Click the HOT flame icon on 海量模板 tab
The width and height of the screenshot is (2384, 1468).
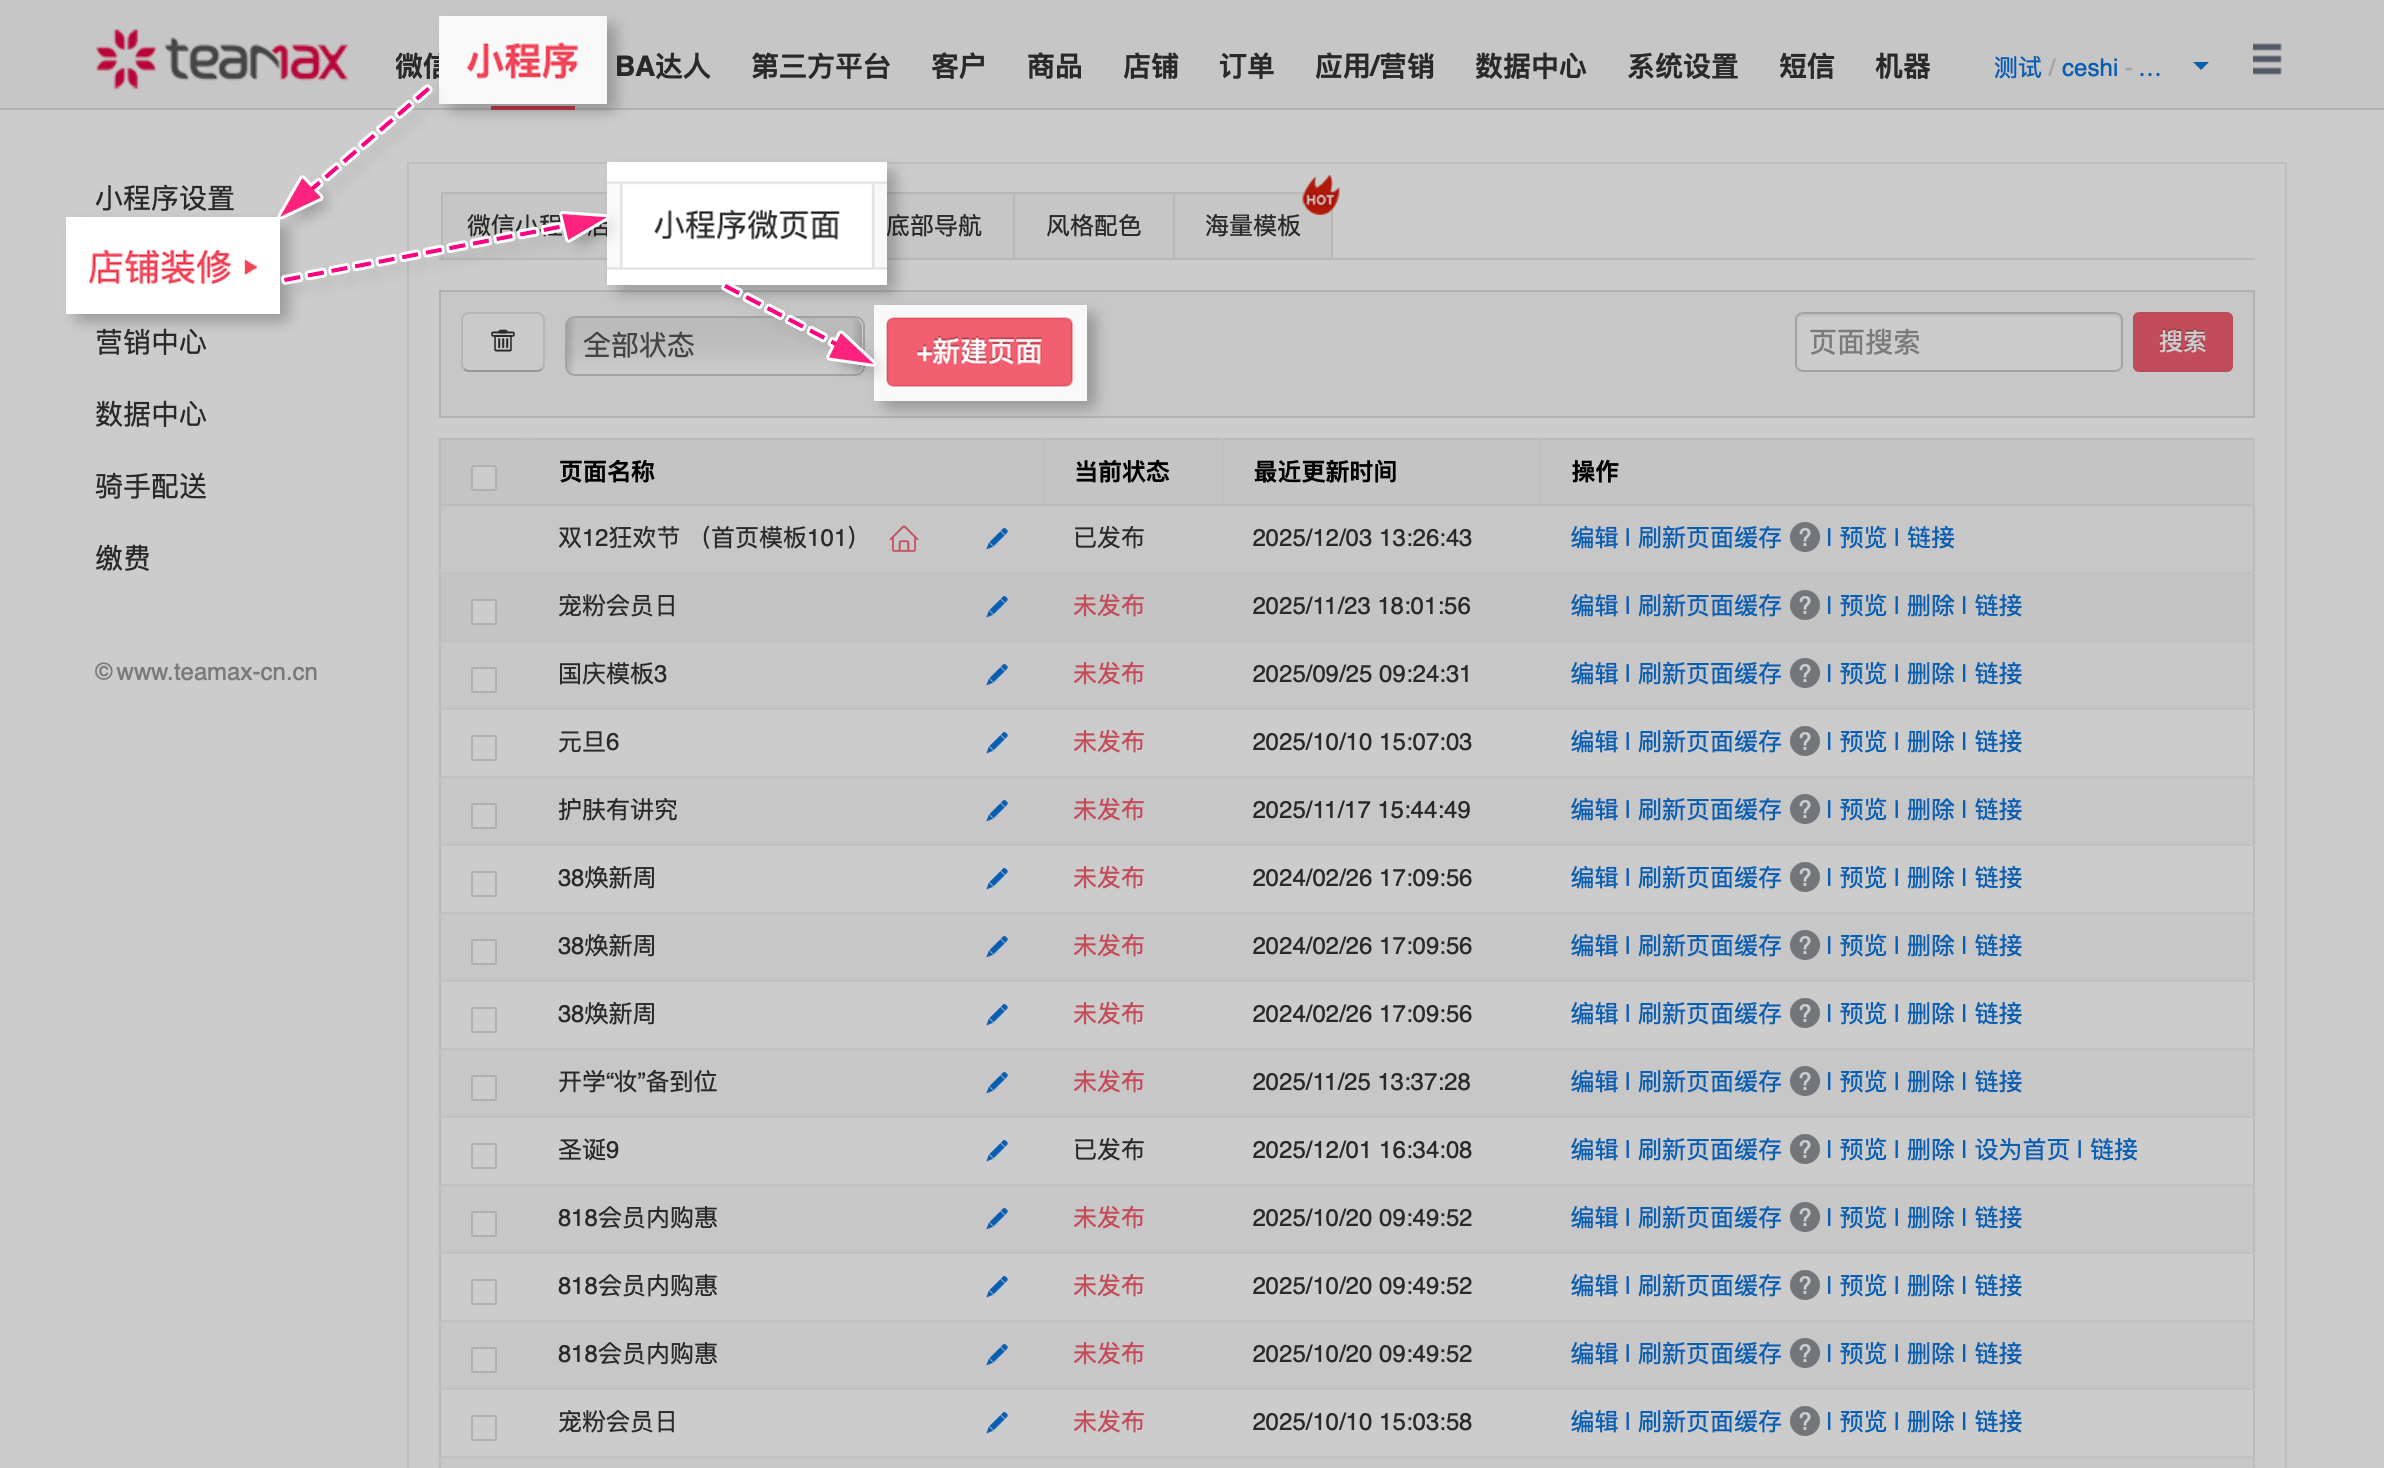coord(1321,196)
